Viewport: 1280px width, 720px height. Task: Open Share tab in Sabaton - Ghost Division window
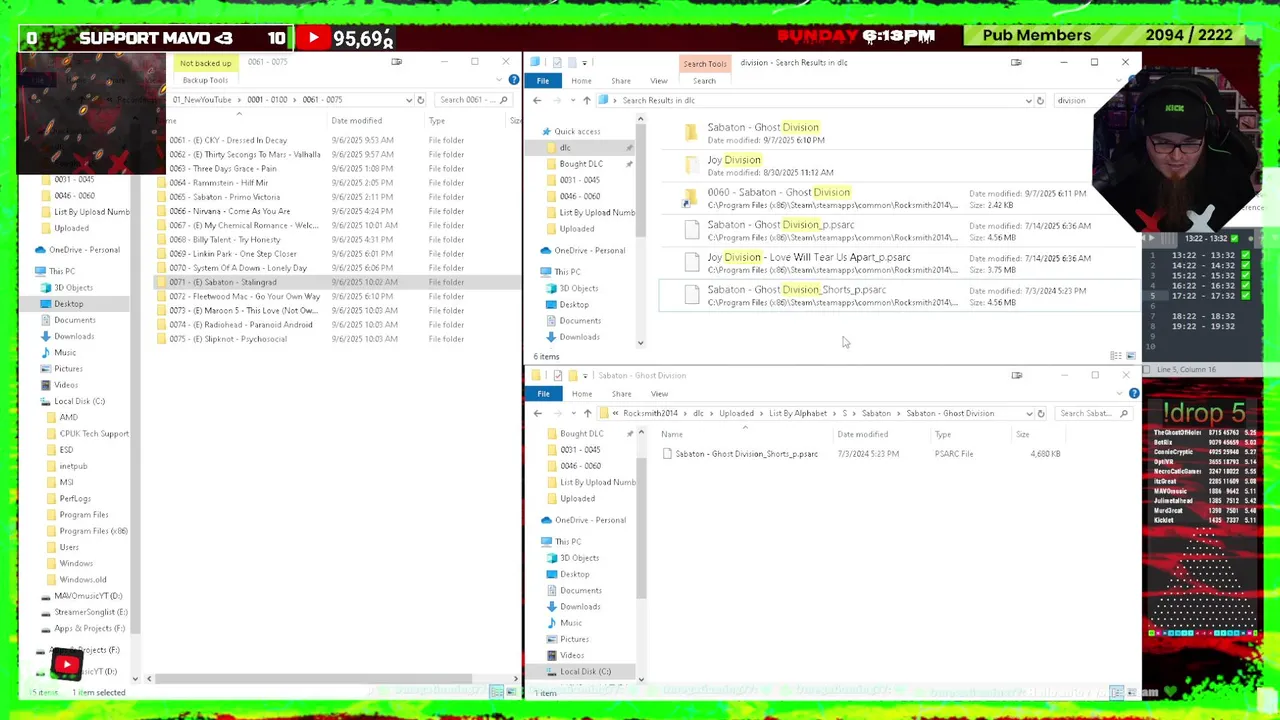[x=621, y=394]
